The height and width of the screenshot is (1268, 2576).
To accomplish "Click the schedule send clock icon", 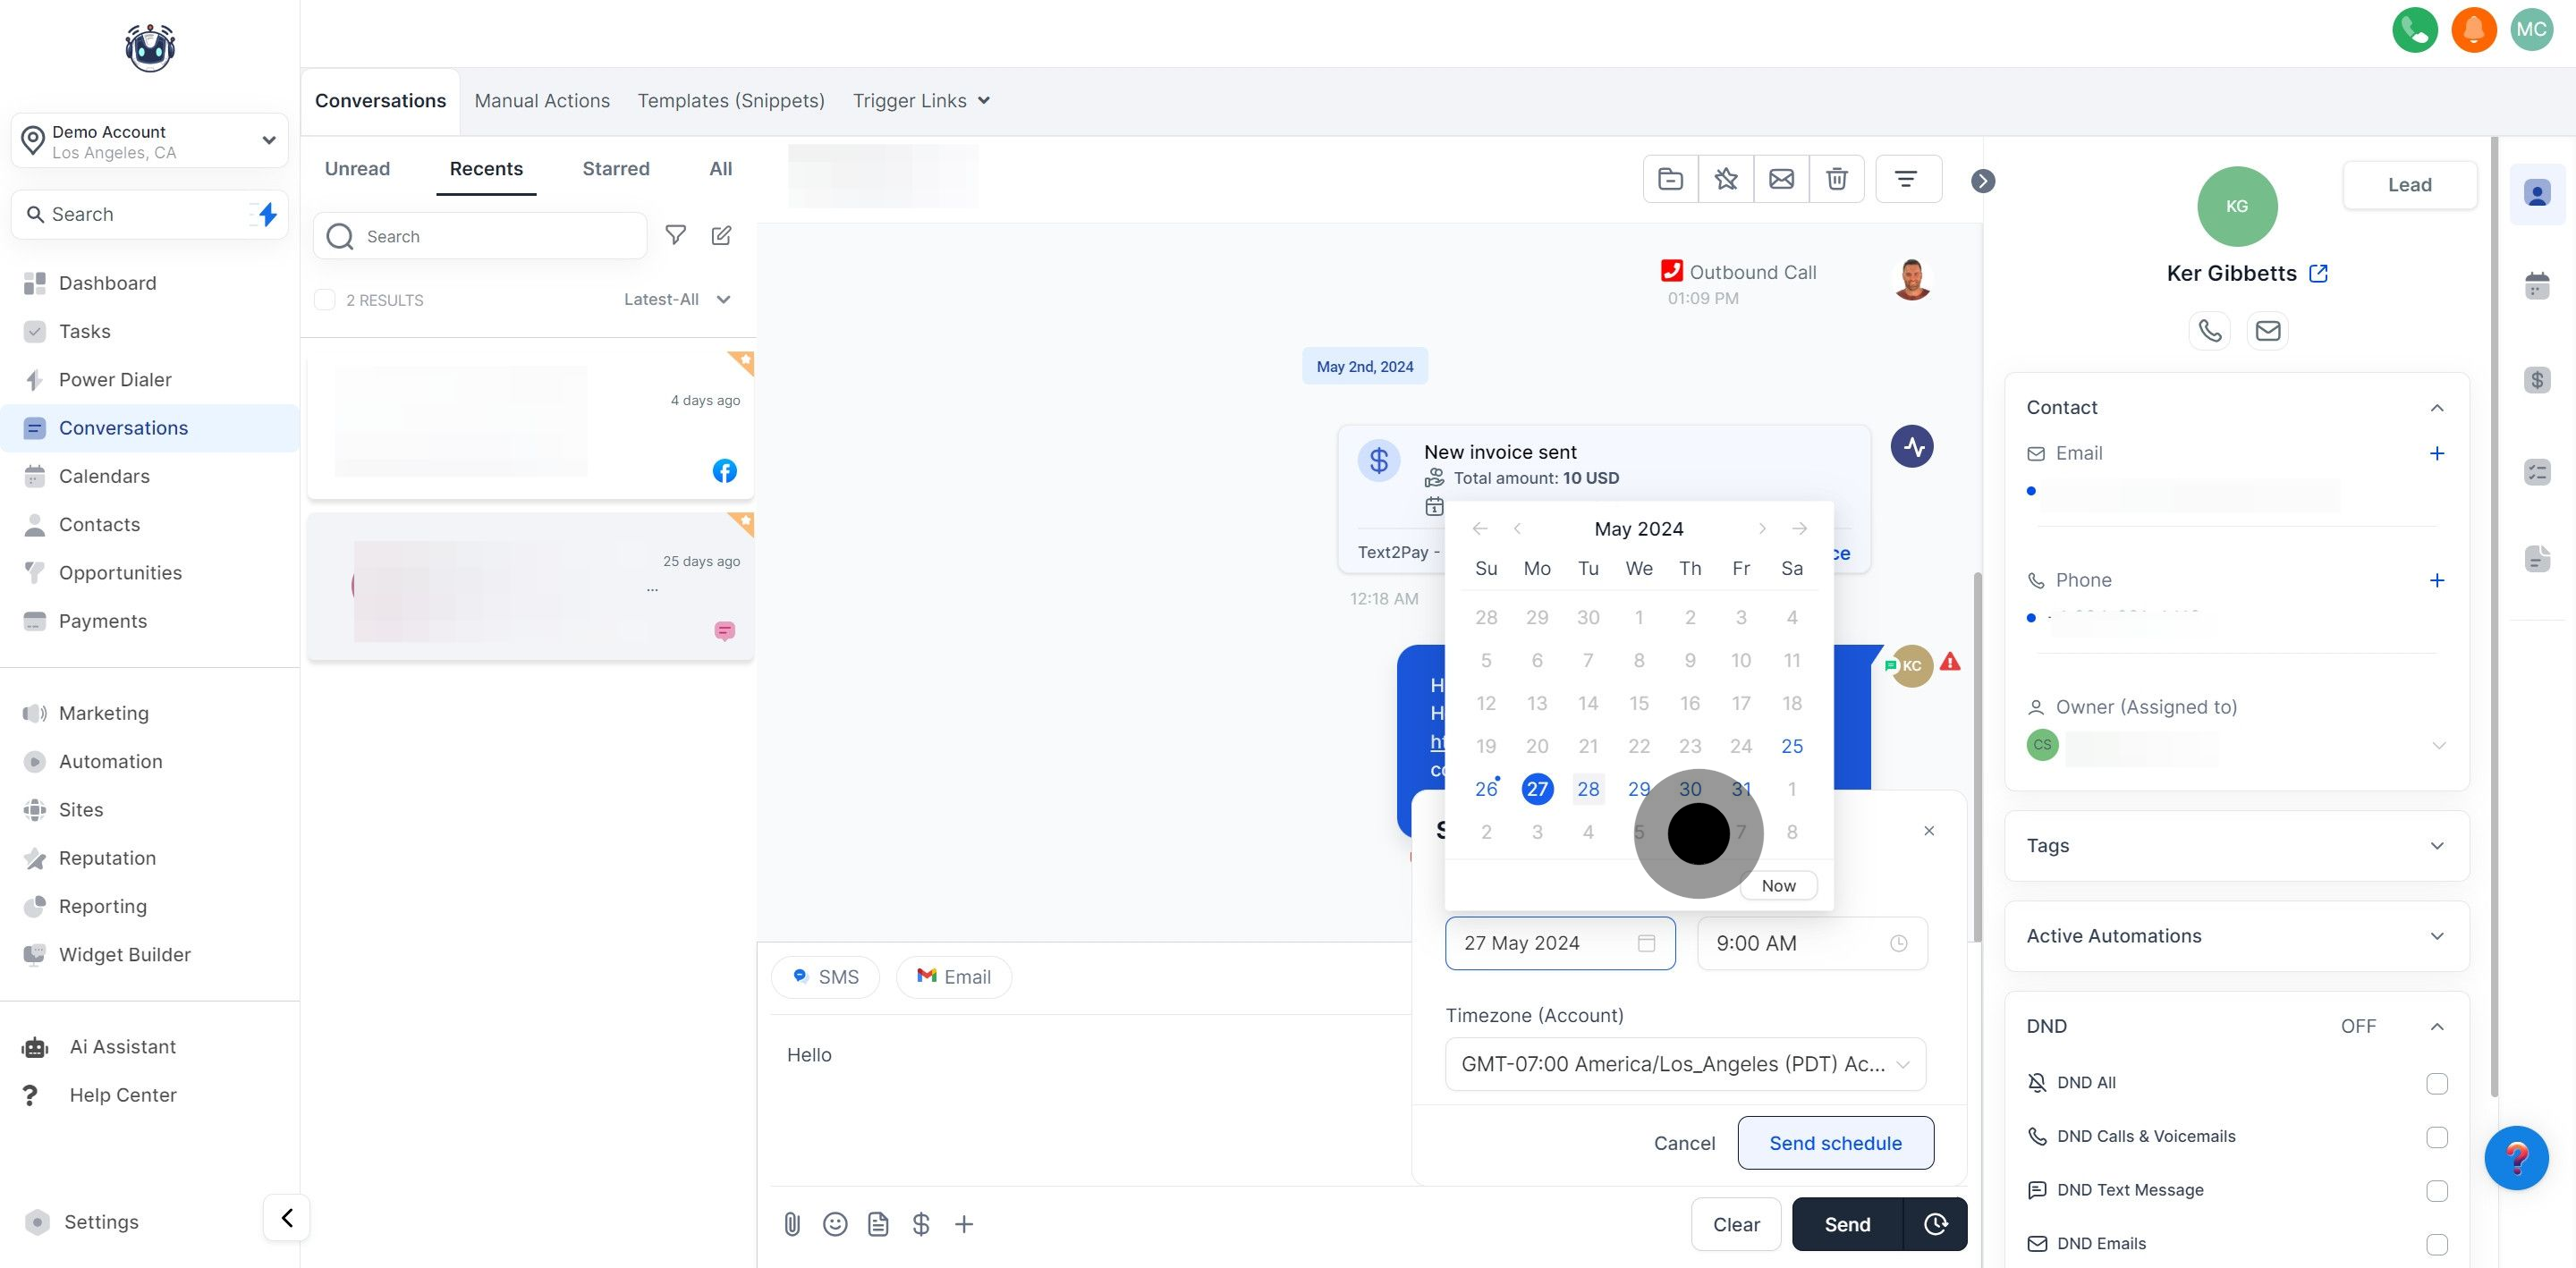I will click(x=1935, y=1224).
